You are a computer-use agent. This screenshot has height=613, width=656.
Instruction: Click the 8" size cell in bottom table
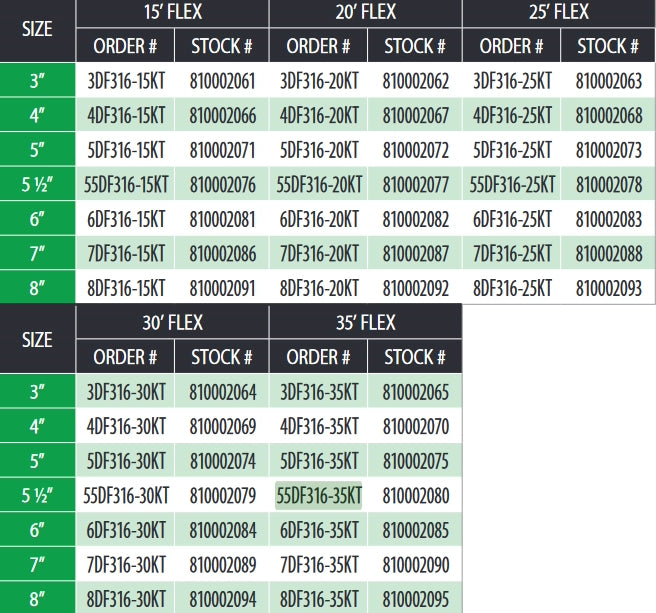[37, 599]
